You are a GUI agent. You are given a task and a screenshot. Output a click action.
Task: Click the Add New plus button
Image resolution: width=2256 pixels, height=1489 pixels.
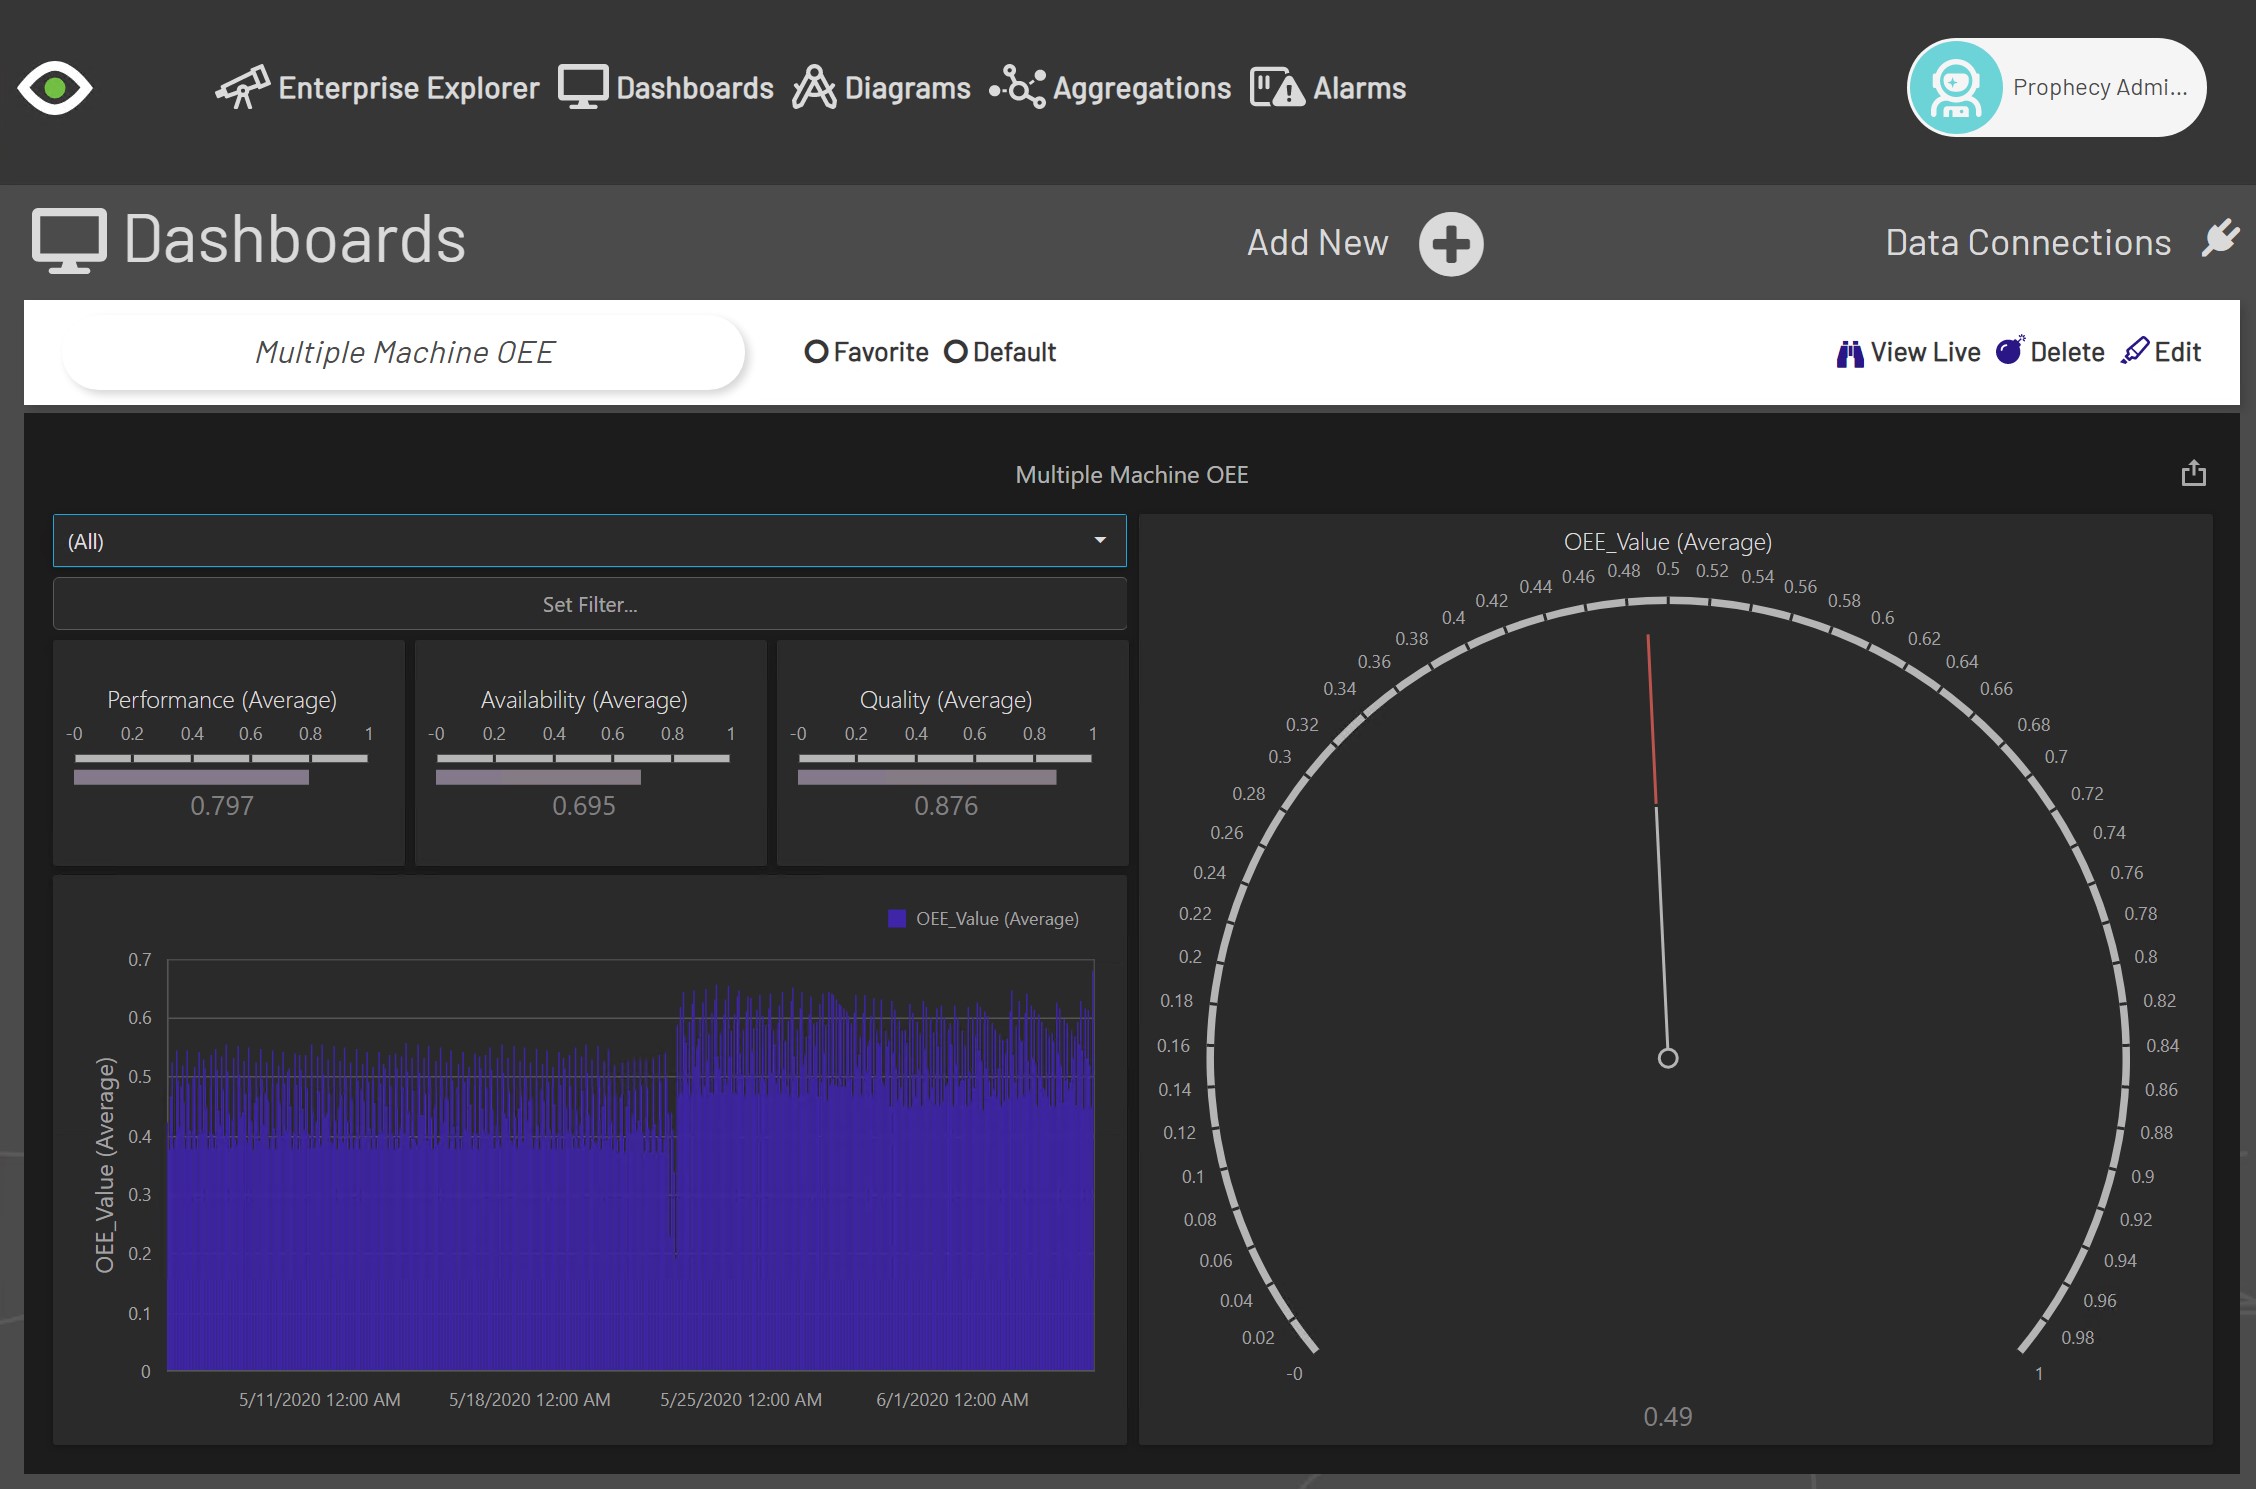click(x=1451, y=243)
